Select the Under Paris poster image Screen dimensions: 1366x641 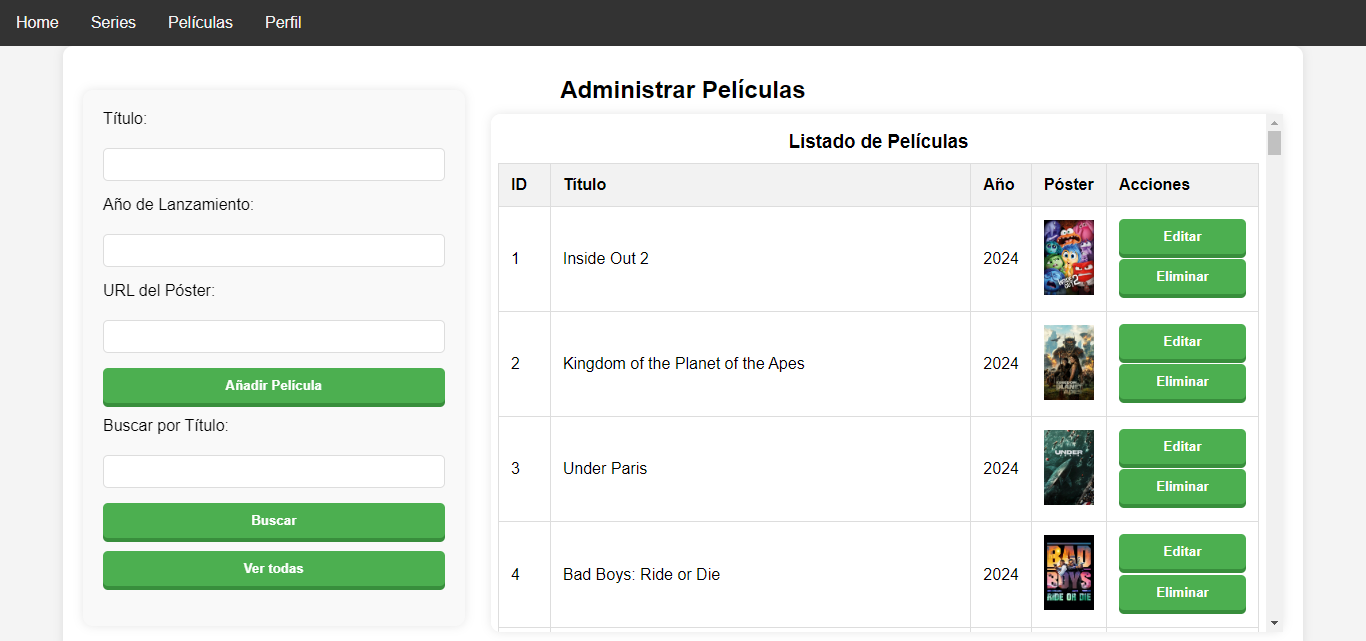[1069, 468]
